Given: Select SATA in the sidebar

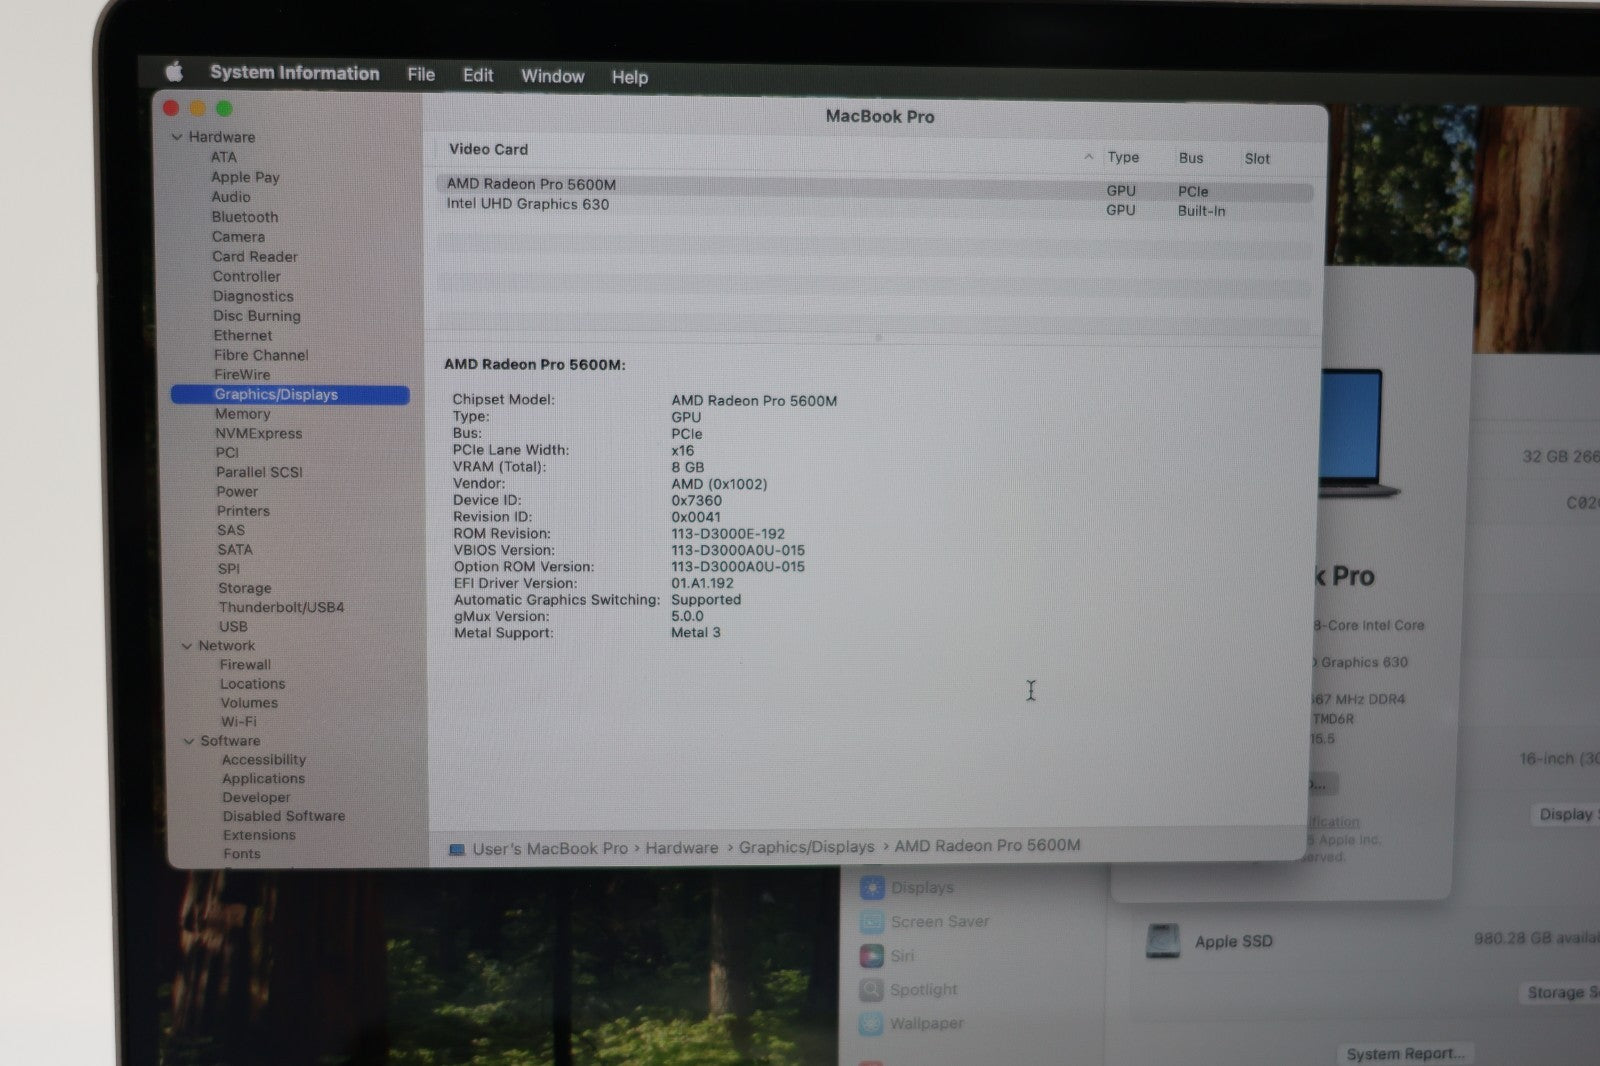Looking at the screenshot, I should pos(235,550).
